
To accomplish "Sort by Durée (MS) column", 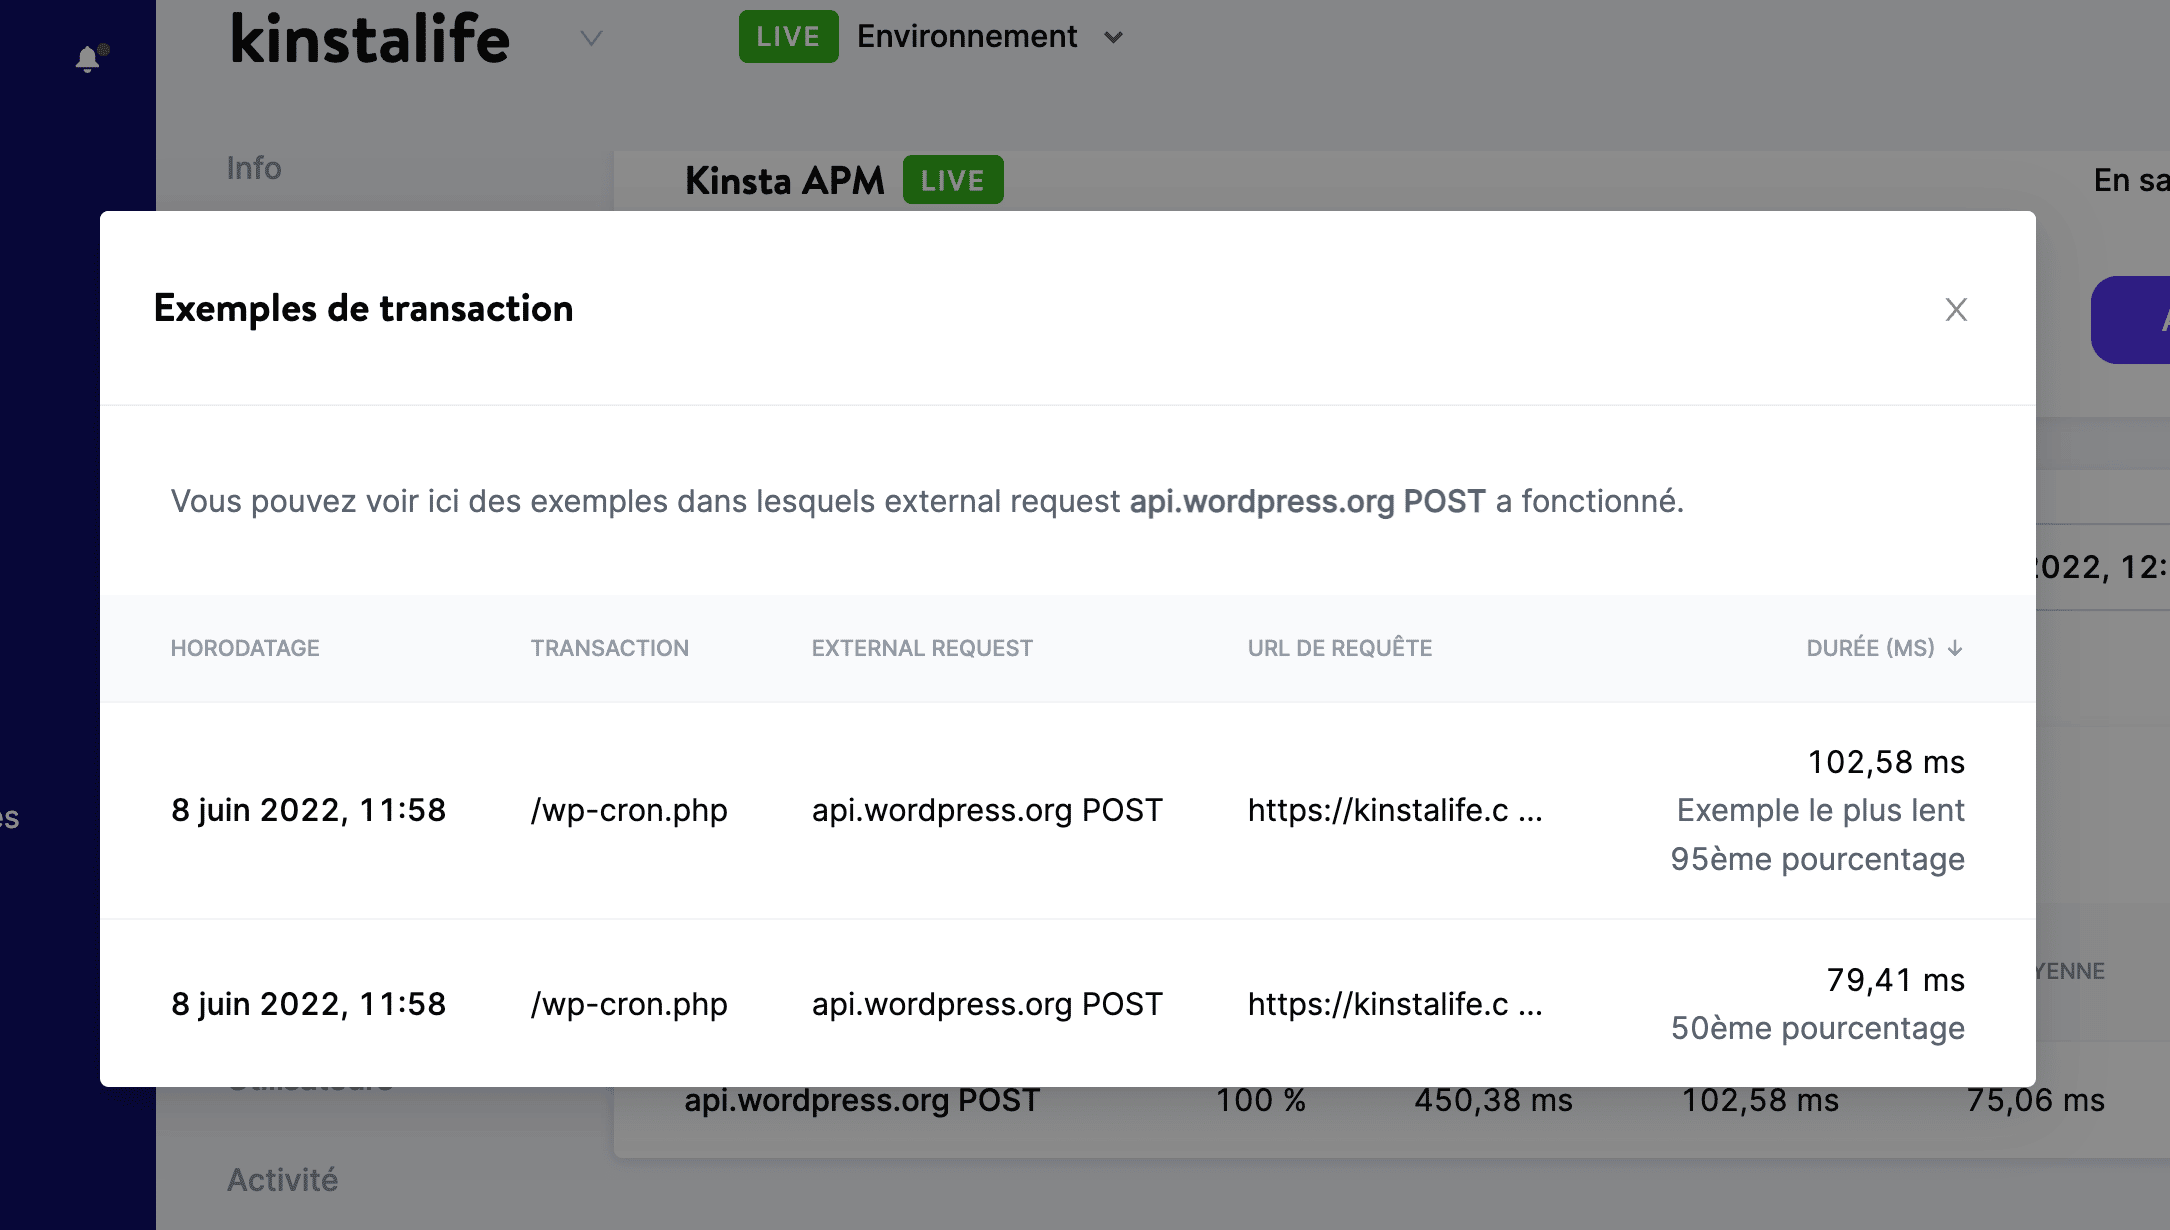I will pos(1869,648).
